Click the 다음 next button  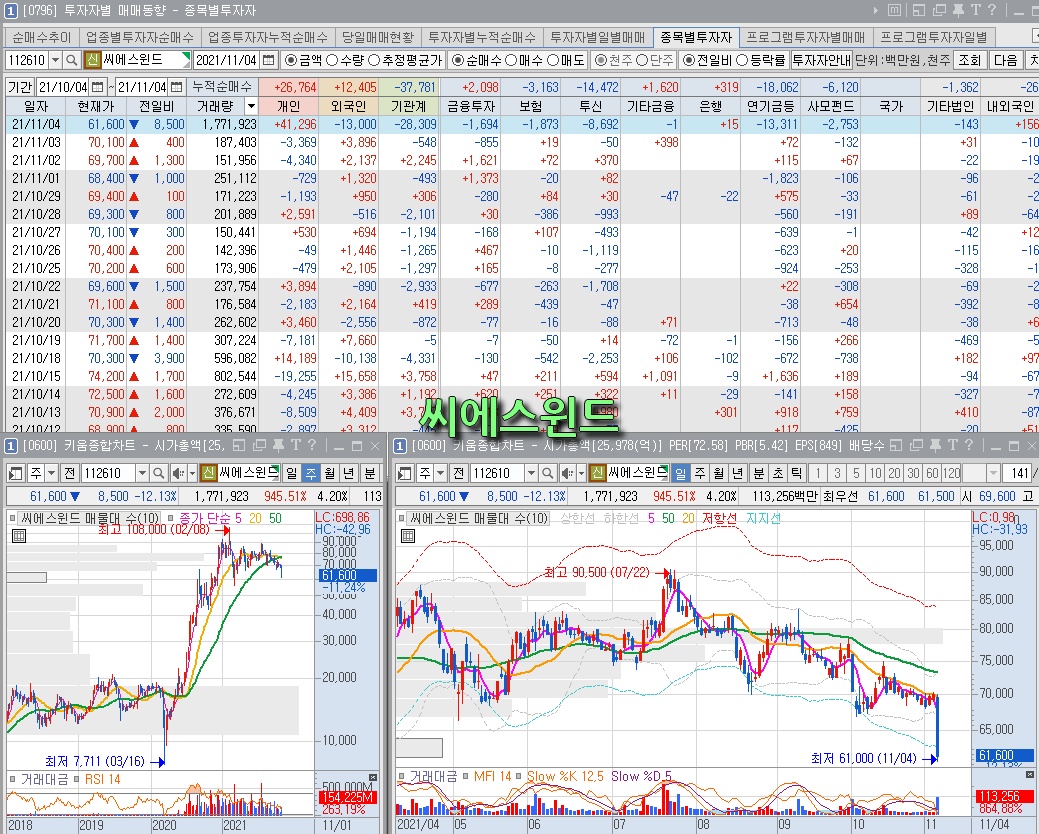pyautogui.click(x=1005, y=60)
